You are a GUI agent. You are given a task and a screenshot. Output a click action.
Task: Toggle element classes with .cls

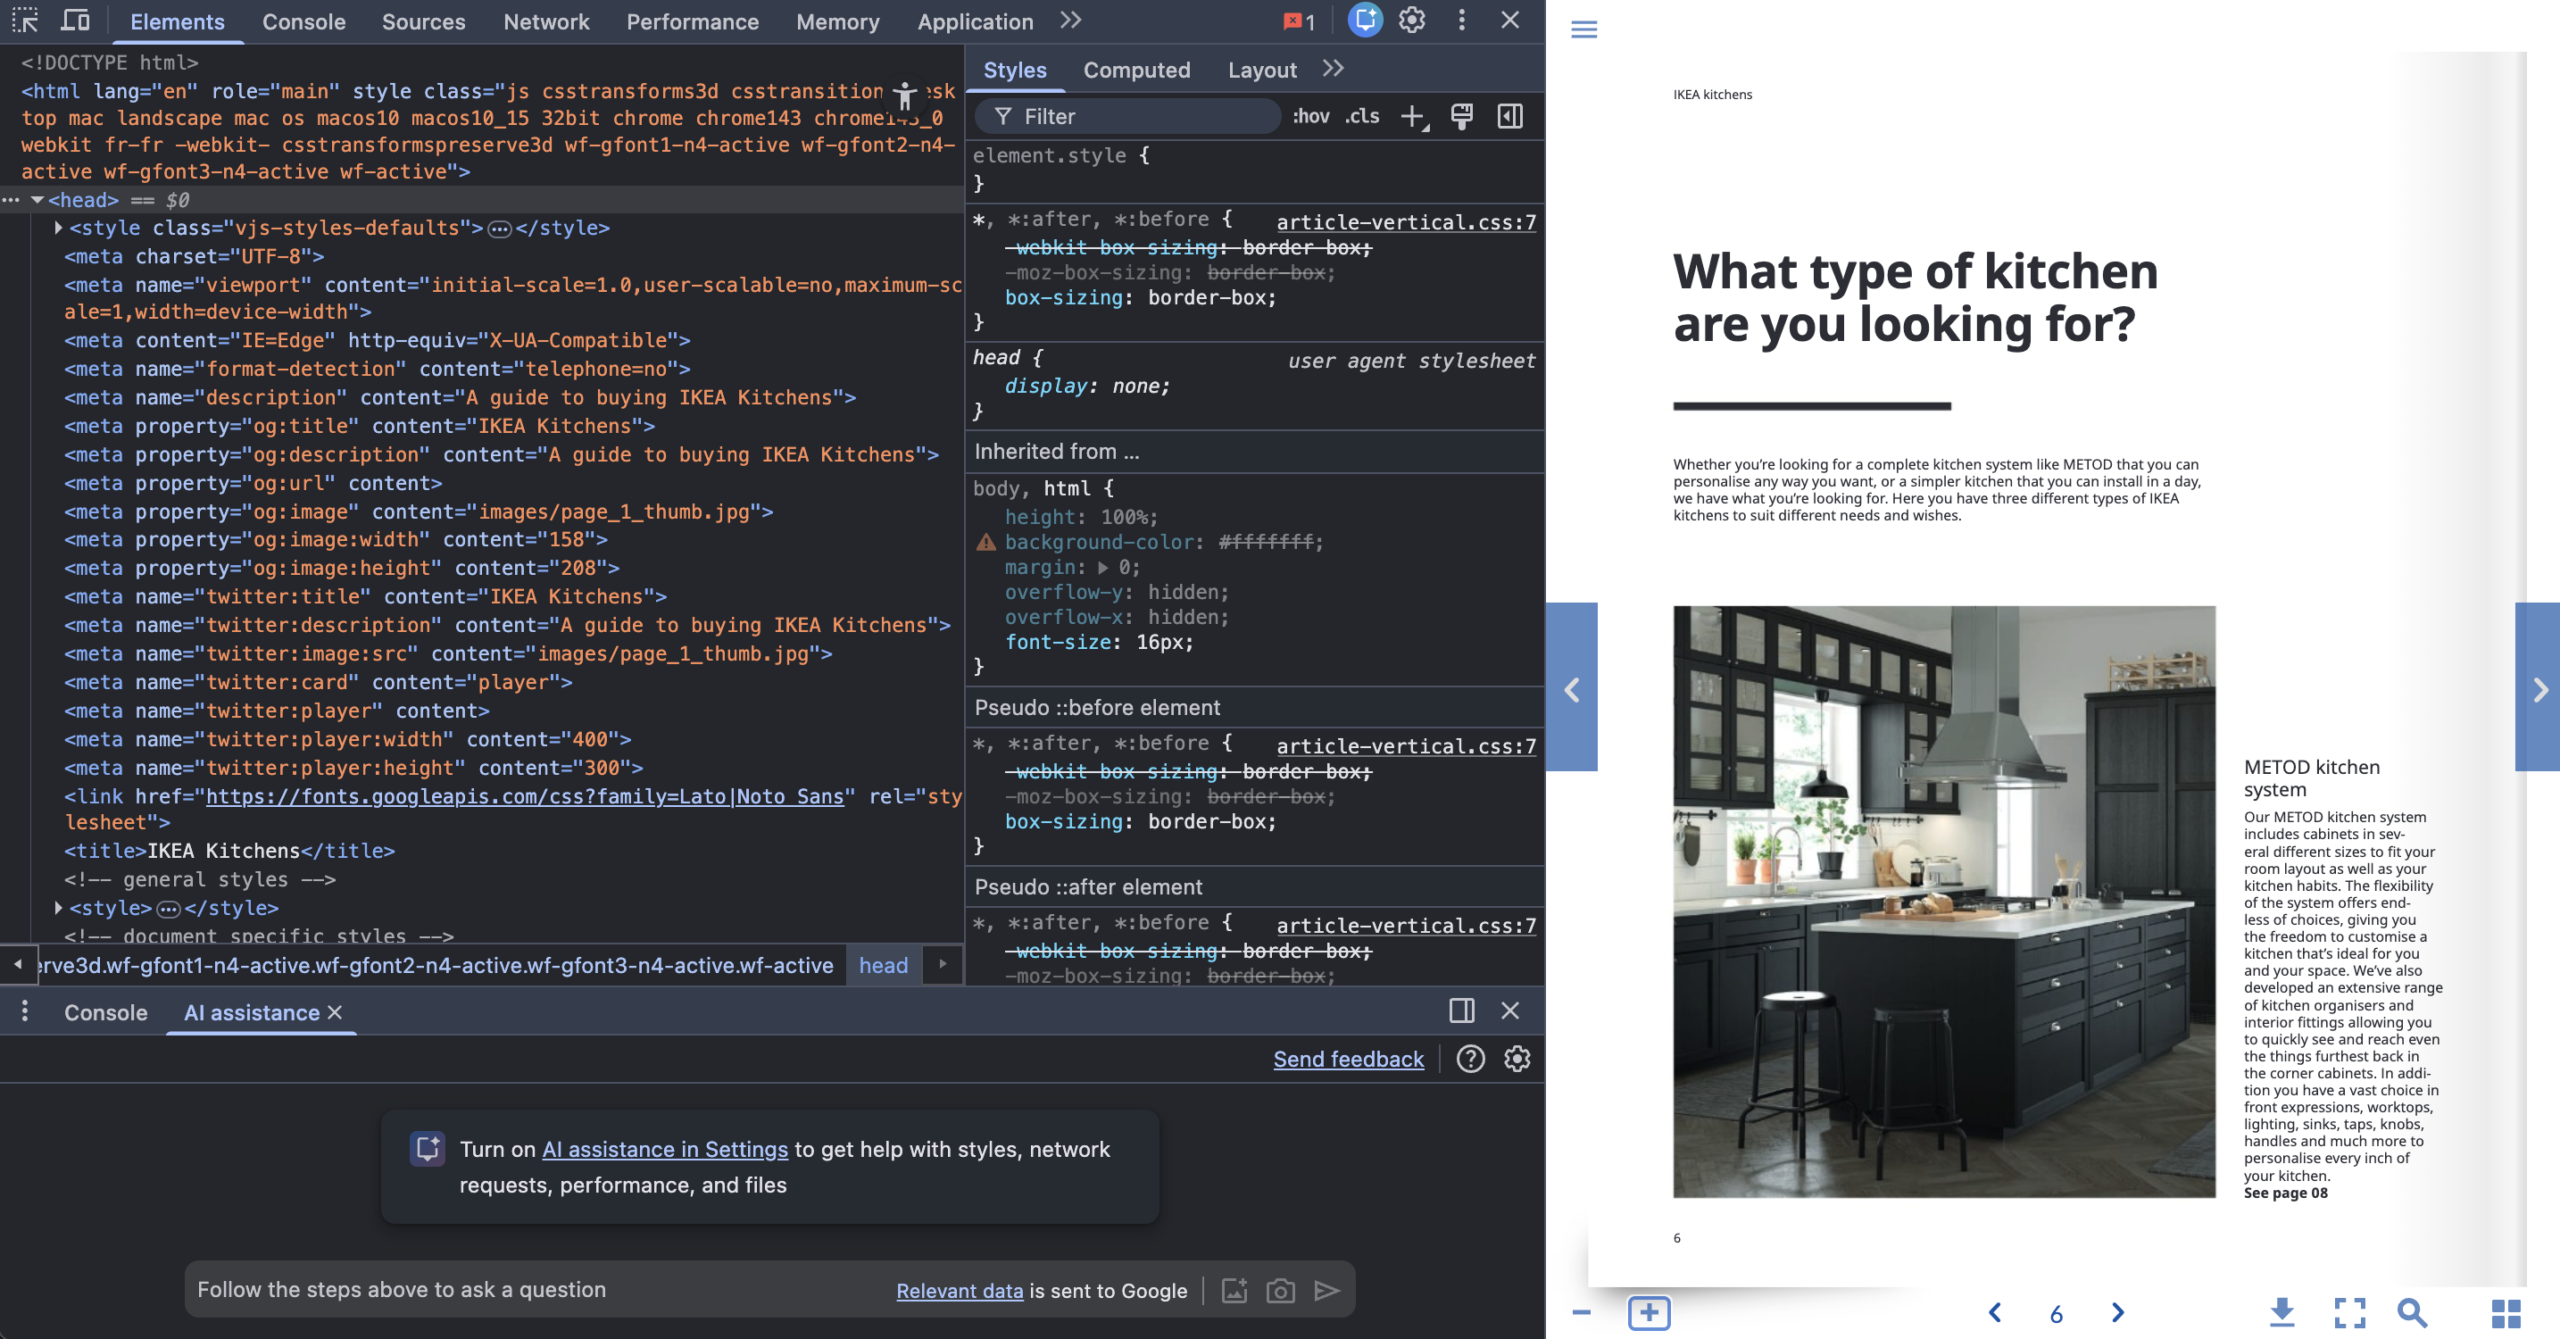tap(1360, 116)
